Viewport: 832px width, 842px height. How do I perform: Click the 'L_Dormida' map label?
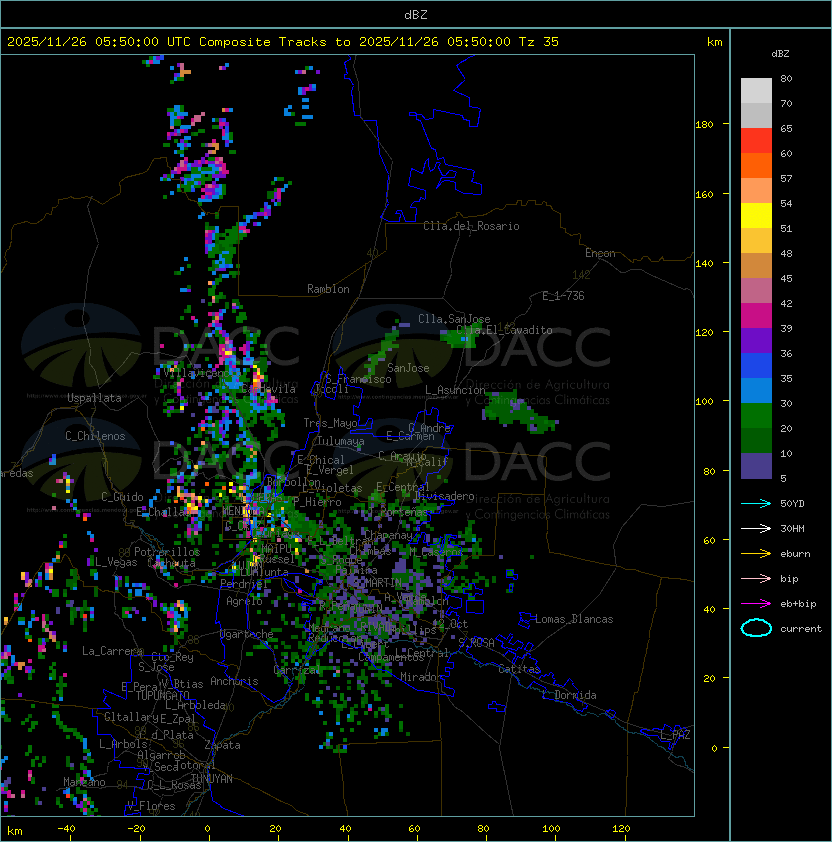coord(569,695)
